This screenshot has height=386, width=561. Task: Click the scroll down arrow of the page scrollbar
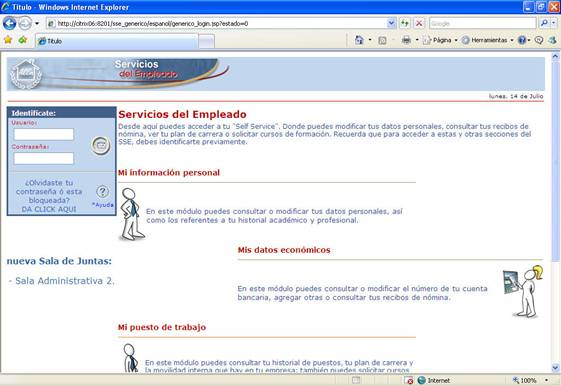click(x=555, y=368)
